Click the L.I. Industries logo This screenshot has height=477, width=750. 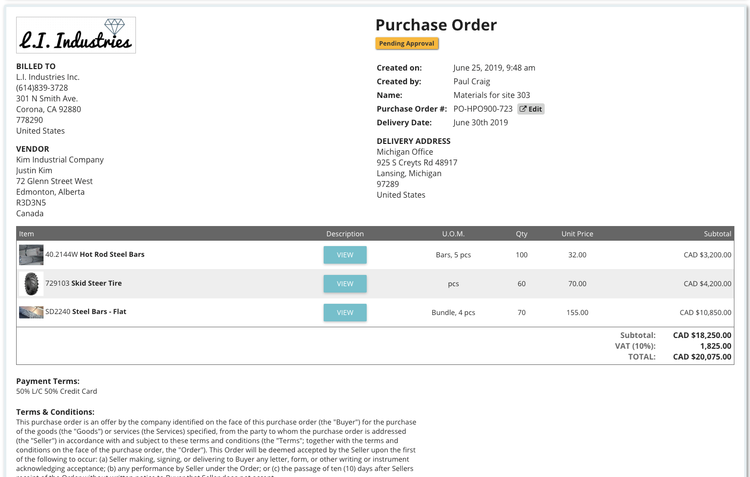coord(76,35)
